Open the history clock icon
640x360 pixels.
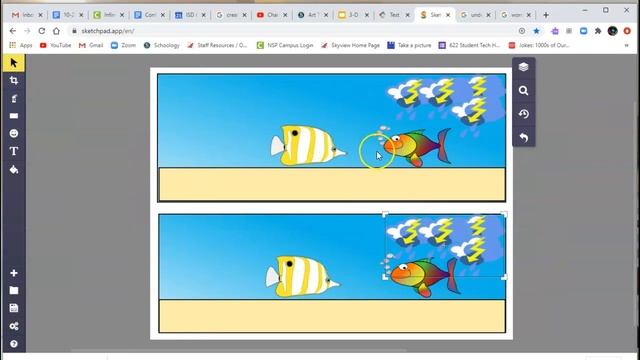pos(523,114)
